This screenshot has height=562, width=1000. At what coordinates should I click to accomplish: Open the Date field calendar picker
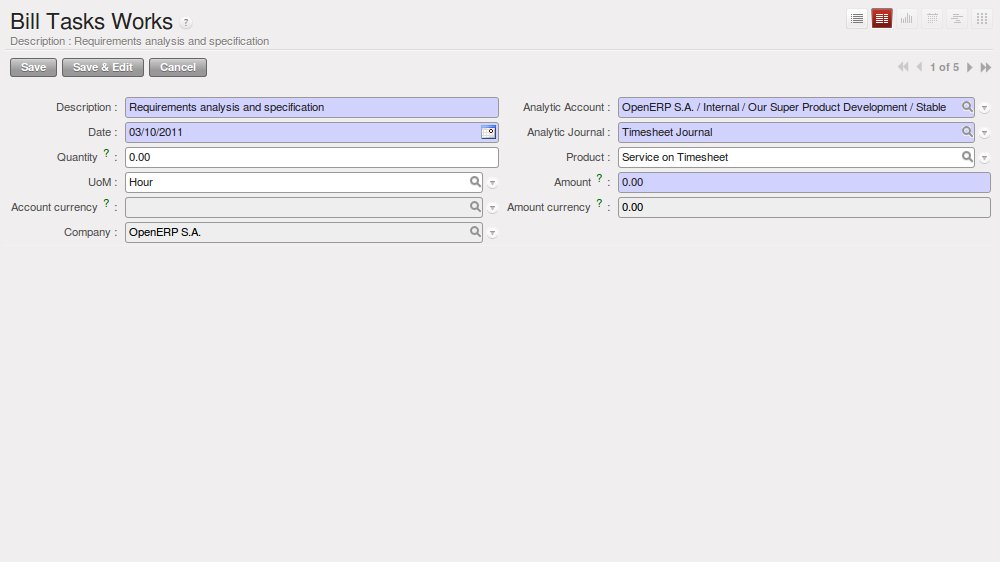(488, 132)
